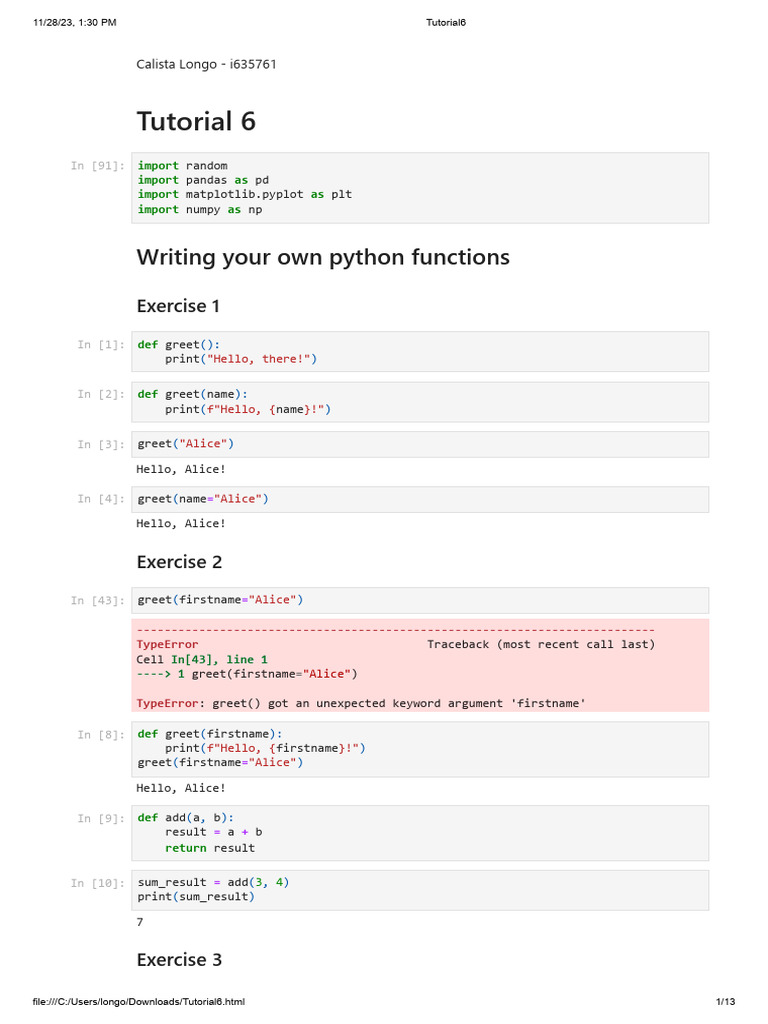The image size is (768, 1024).
Task: Click the author line "Calista Longo - i635761"
Action: (206, 65)
